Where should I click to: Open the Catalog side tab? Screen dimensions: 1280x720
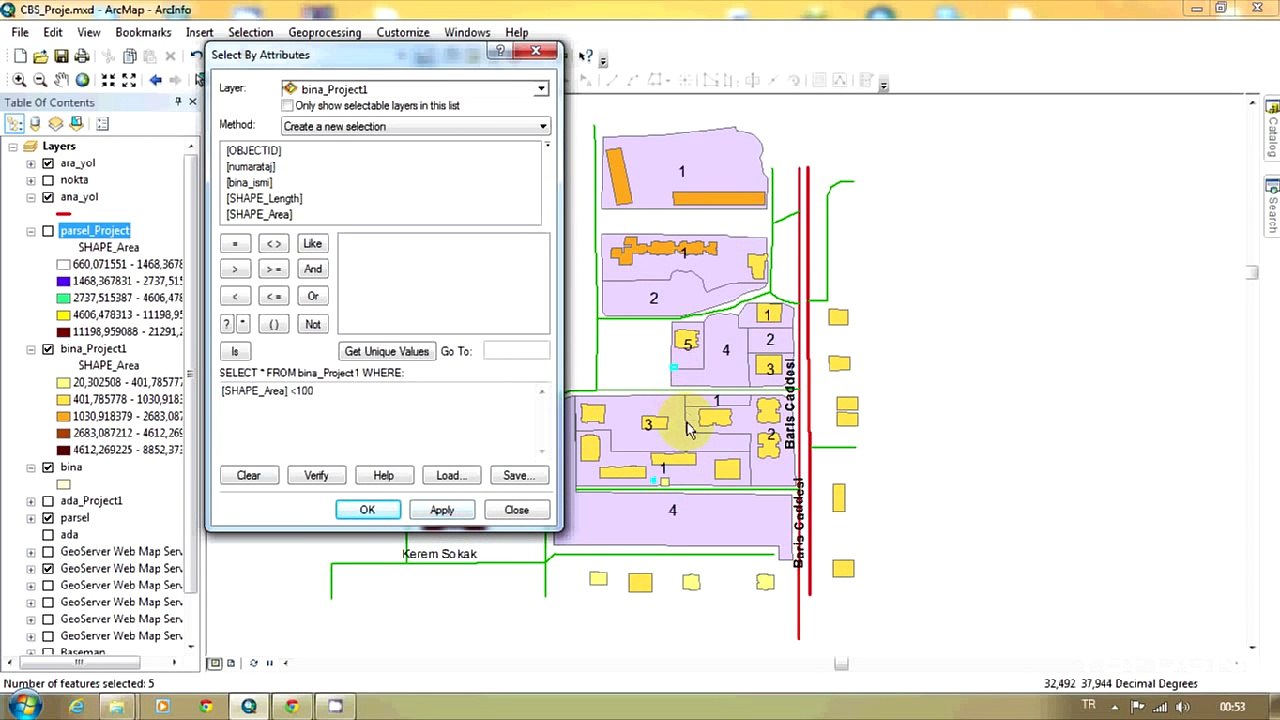[1272, 128]
